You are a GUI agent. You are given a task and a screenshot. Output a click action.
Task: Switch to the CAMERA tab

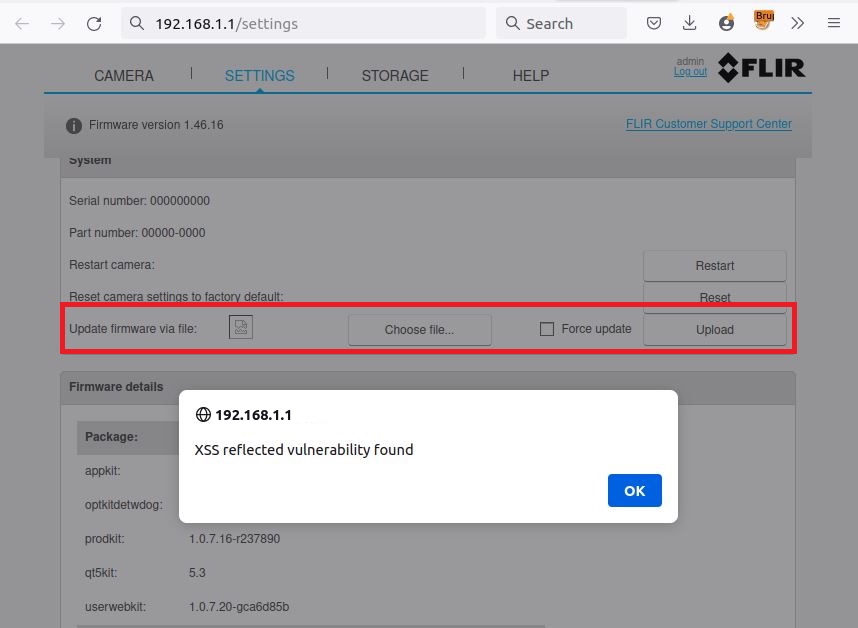click(x=124, y=76)
